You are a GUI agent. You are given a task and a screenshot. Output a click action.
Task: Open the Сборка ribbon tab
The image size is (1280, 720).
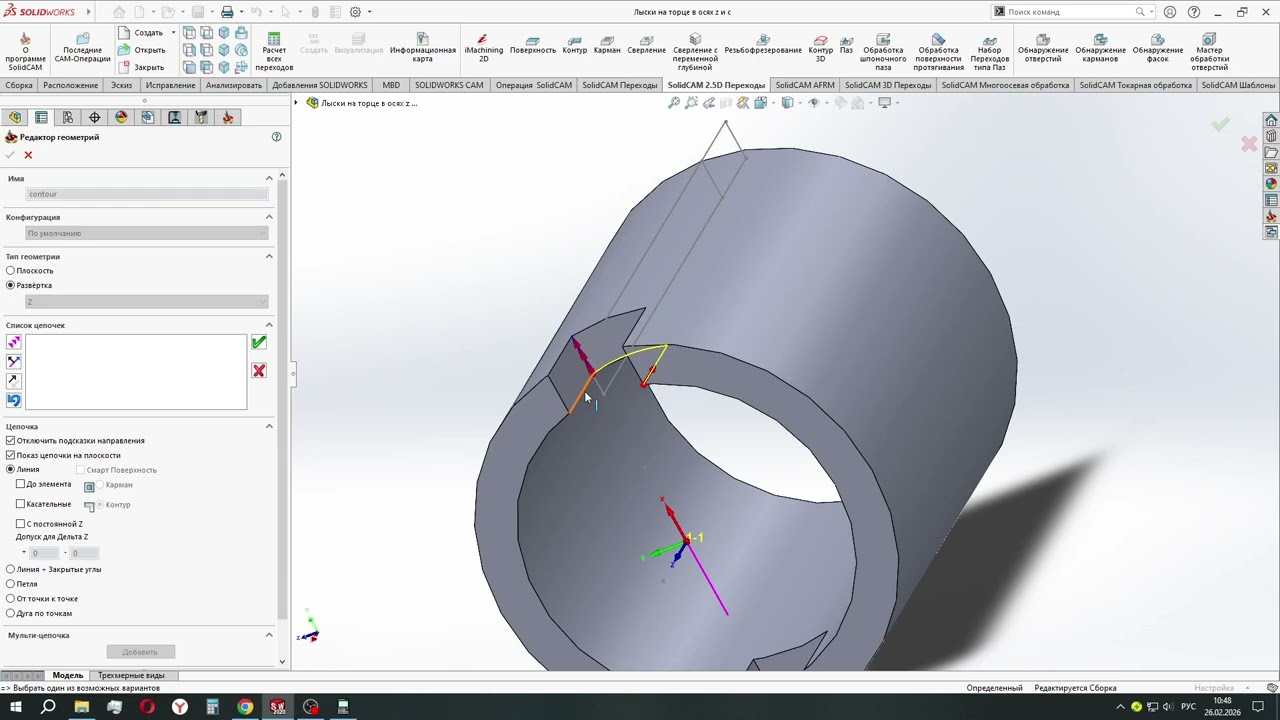[19, 85]
